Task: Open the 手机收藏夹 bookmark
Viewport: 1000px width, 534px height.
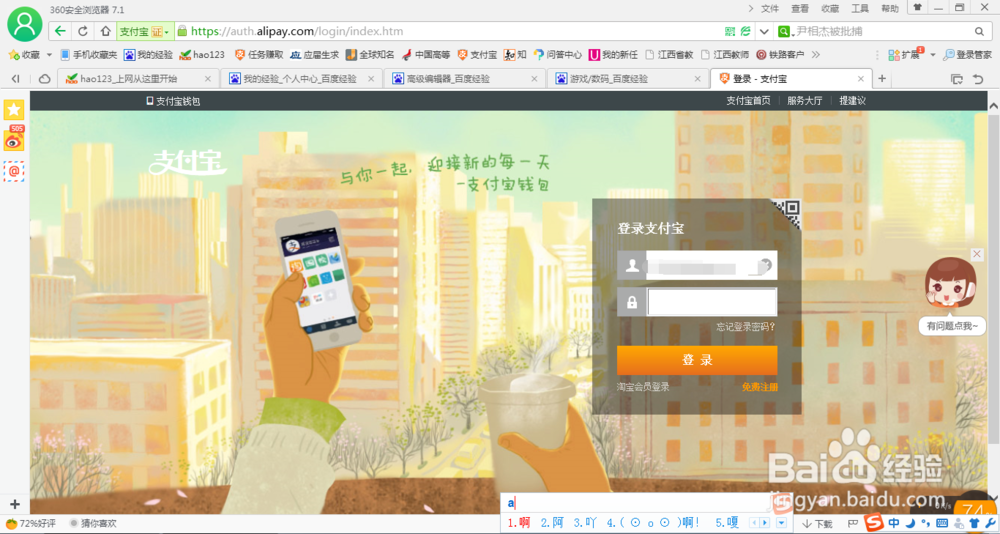Action: (89, 55)
